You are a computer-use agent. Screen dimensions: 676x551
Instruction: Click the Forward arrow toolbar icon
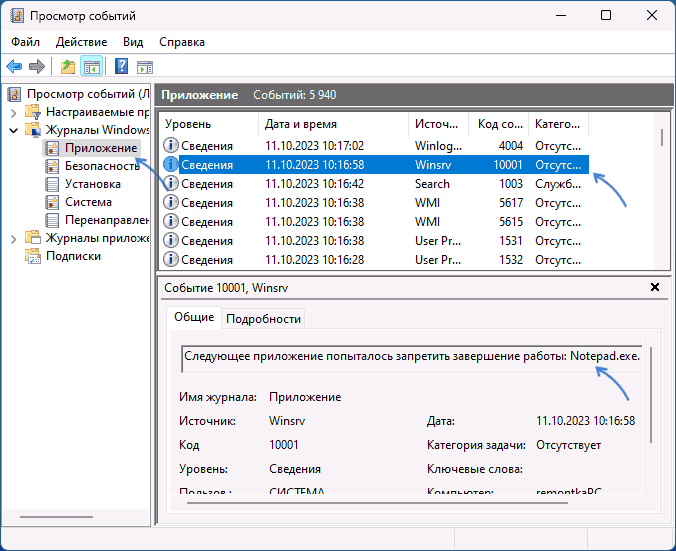[x=37, y=67]
